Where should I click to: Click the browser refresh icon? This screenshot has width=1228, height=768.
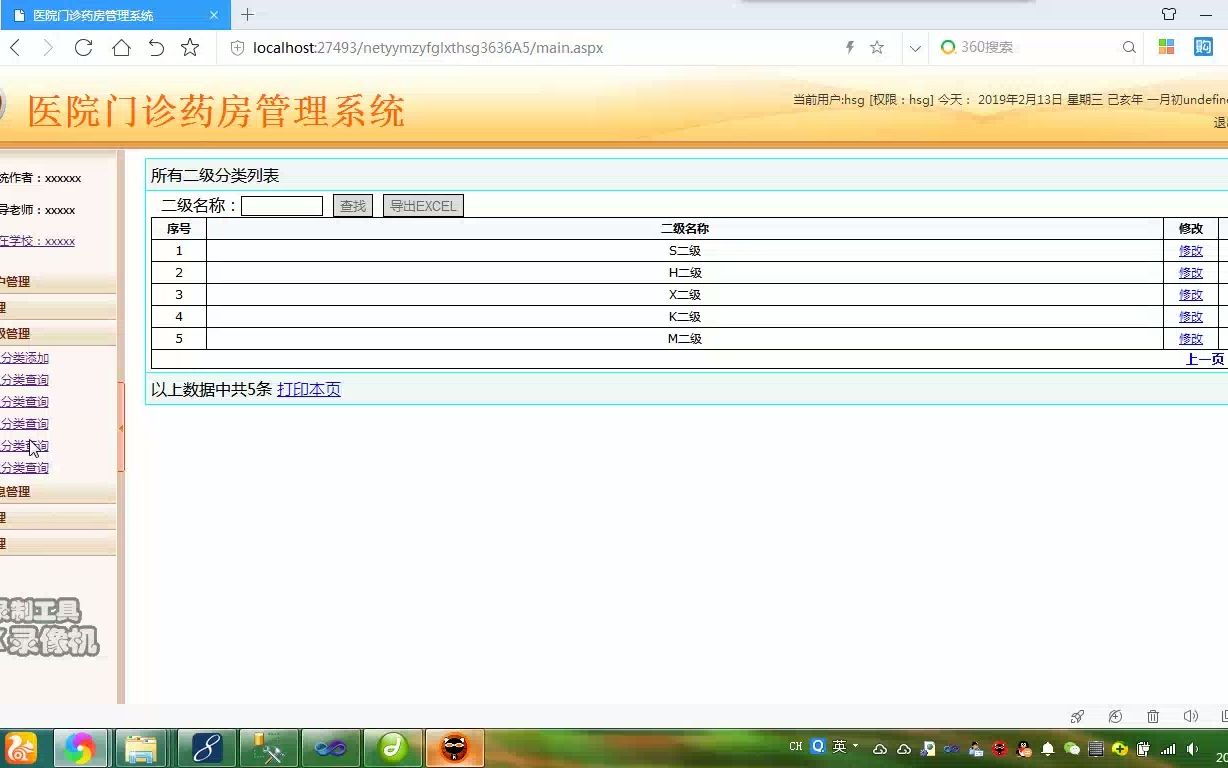[83, 47]
